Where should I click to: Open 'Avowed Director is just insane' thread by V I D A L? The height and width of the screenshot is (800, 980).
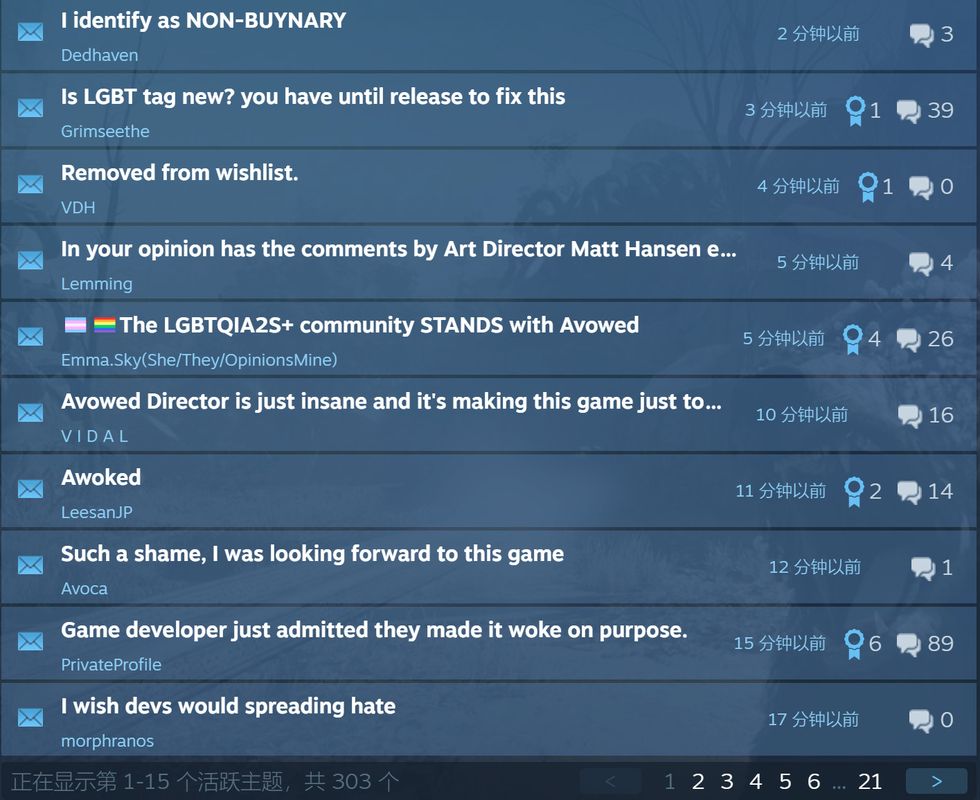point(391,401)
